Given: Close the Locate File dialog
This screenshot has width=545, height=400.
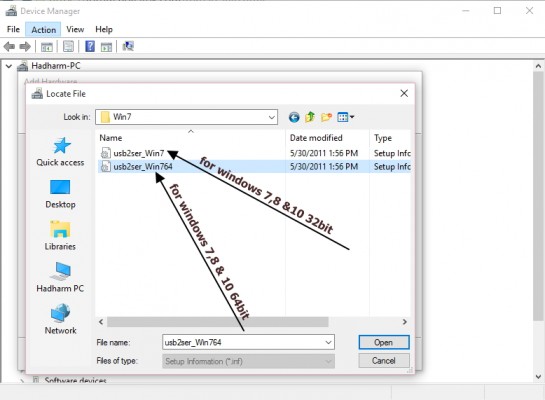Looking at the screenshot, I should coord(404,93).
